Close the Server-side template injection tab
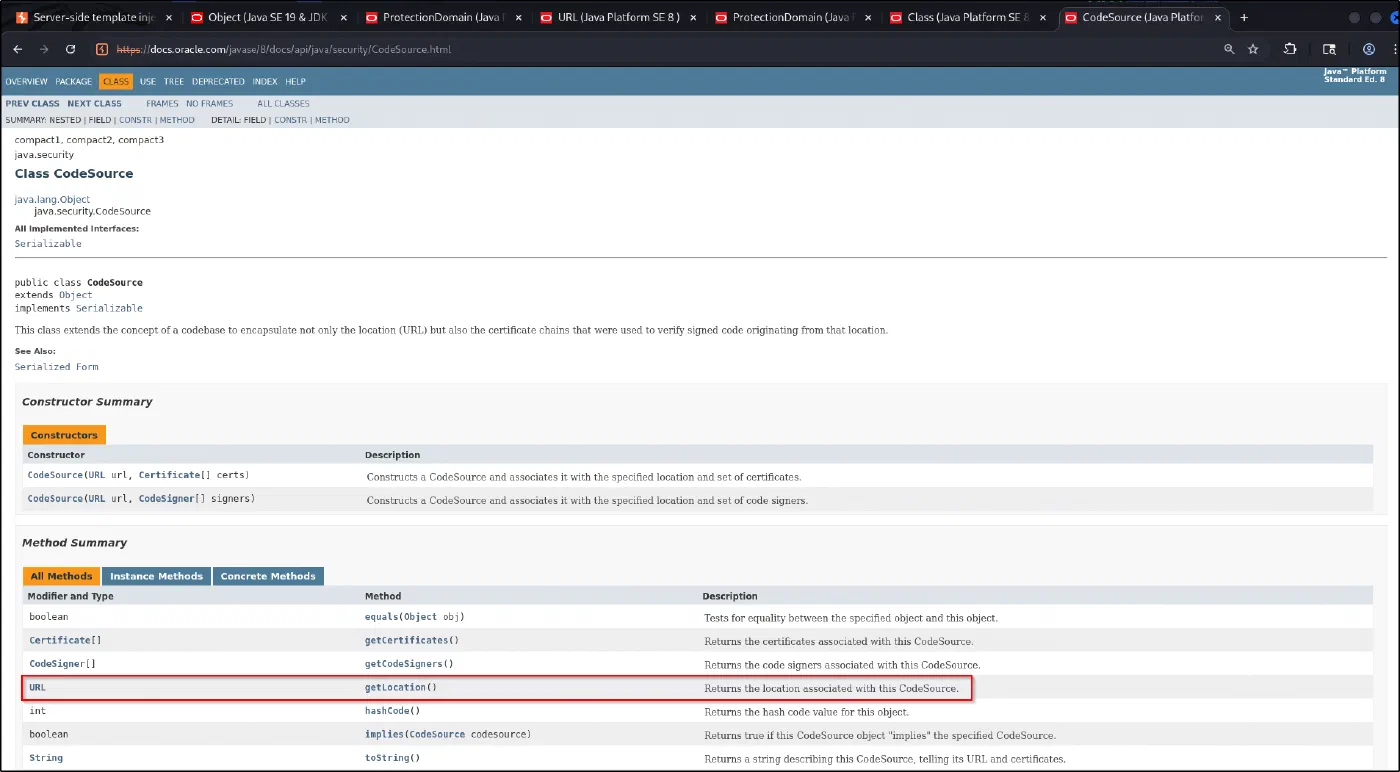 coord(168,17)
